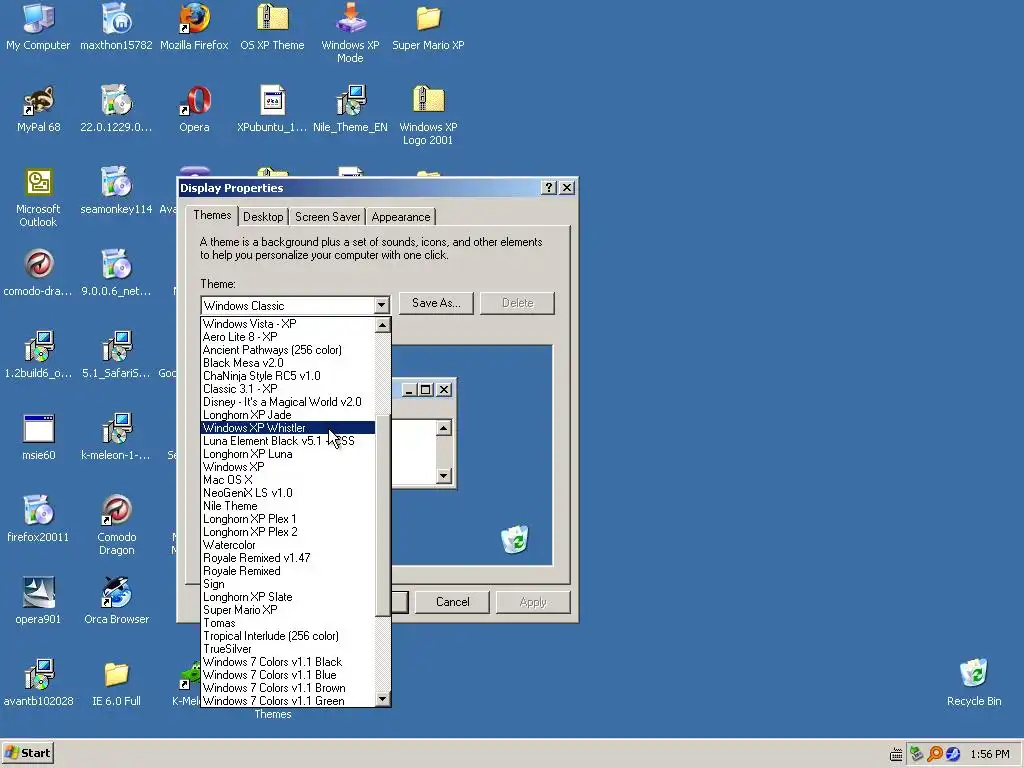Click the keyboard tray icon
The height and width of the screenshot is (768, 1024).
click(x=896, y=754)
